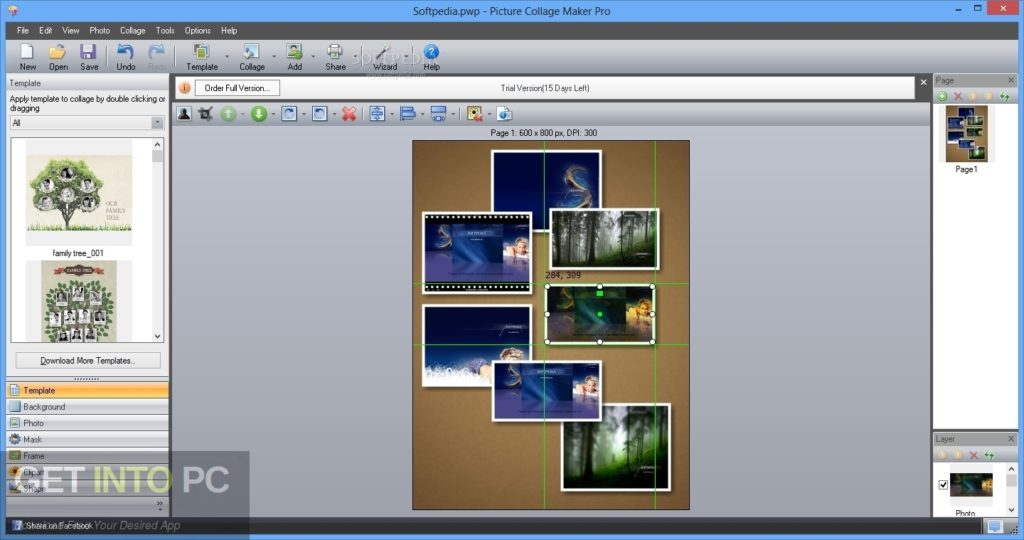Click Order Full Version button
The image size is (1024, 540).
[237, 88]
